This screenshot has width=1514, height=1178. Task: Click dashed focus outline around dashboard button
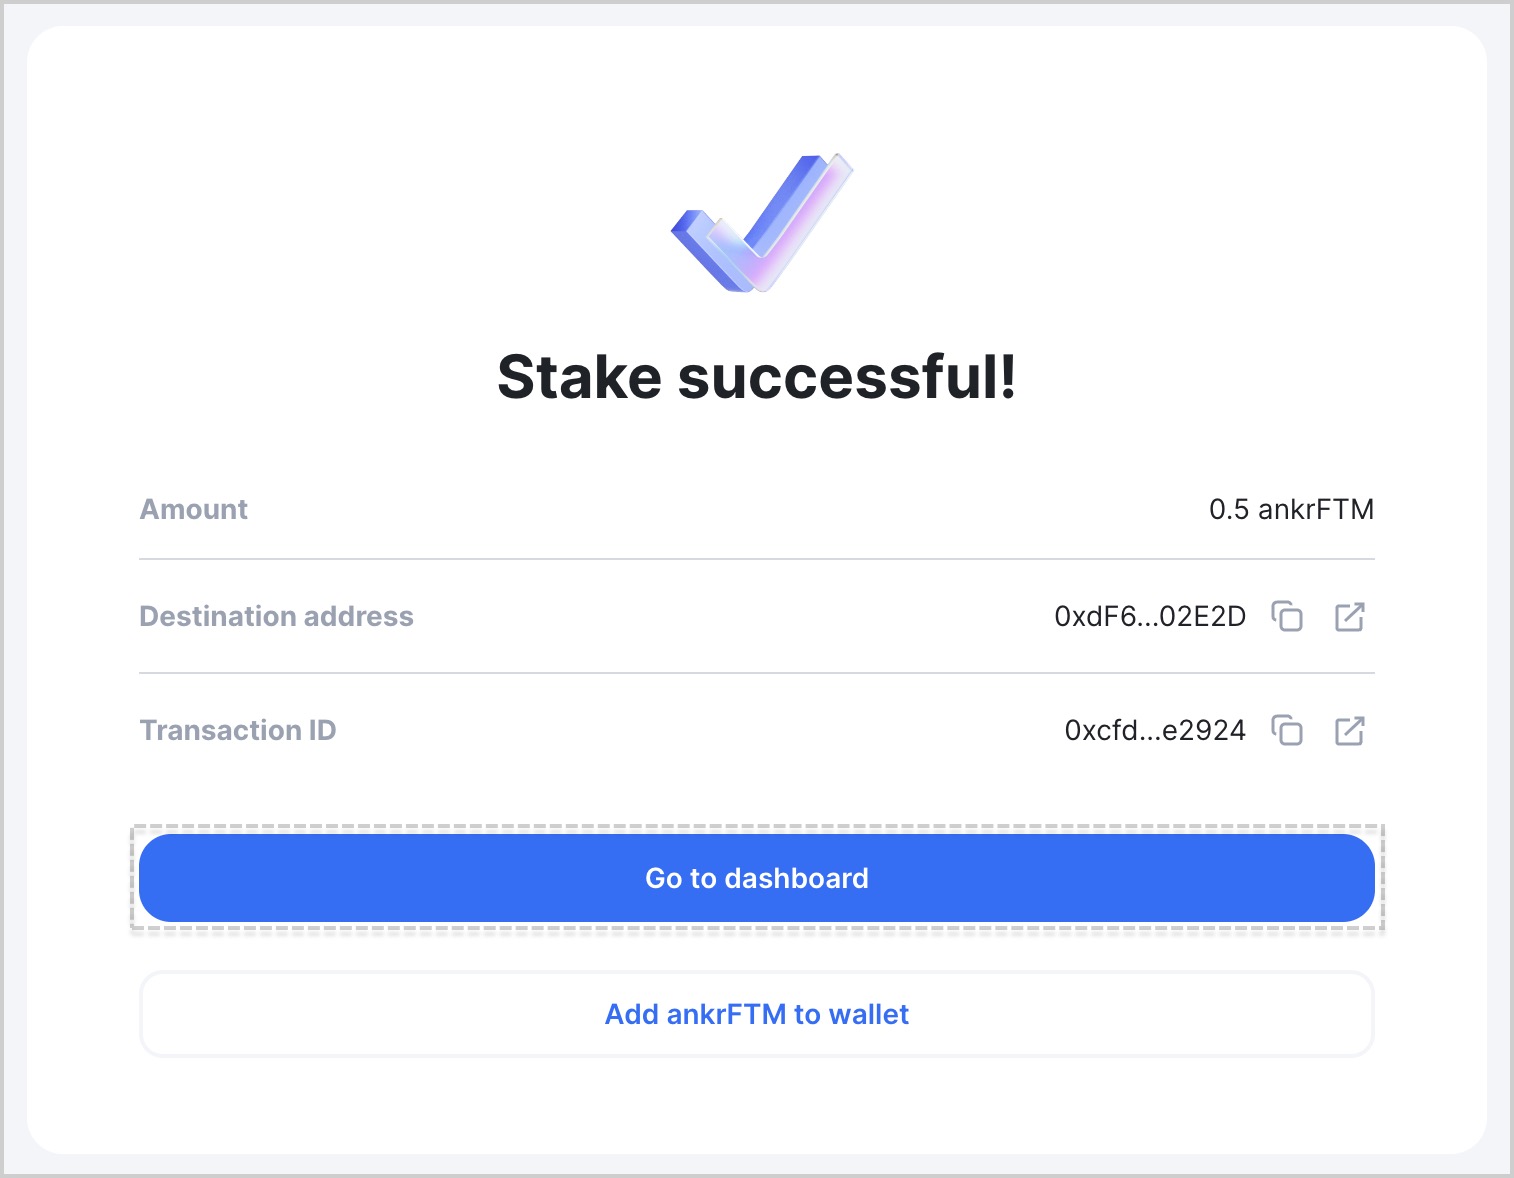tap(757, 828)
